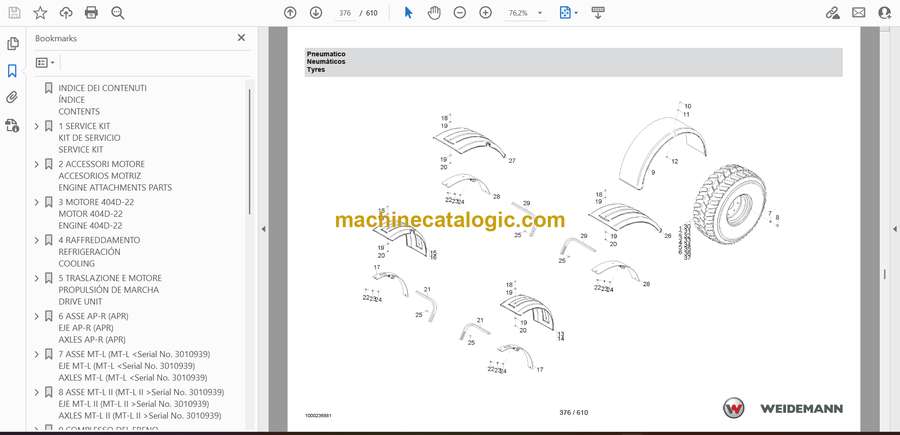
Task: Zoom in with plus button
Action: pyautogui.click(x=486, y=13)
